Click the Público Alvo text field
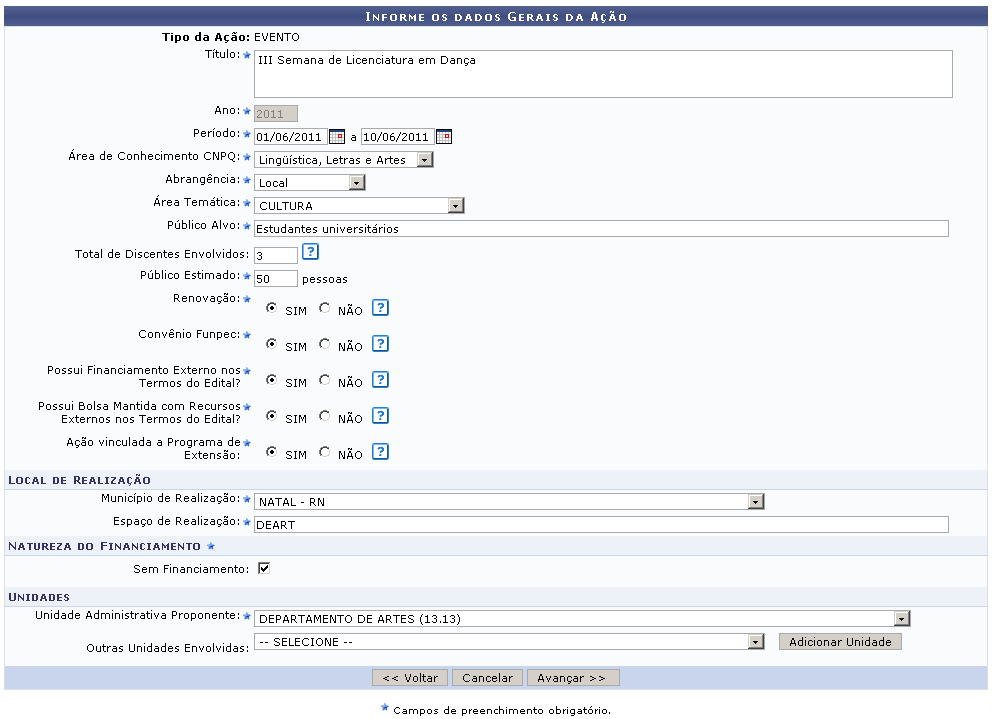 coord(600,229)
